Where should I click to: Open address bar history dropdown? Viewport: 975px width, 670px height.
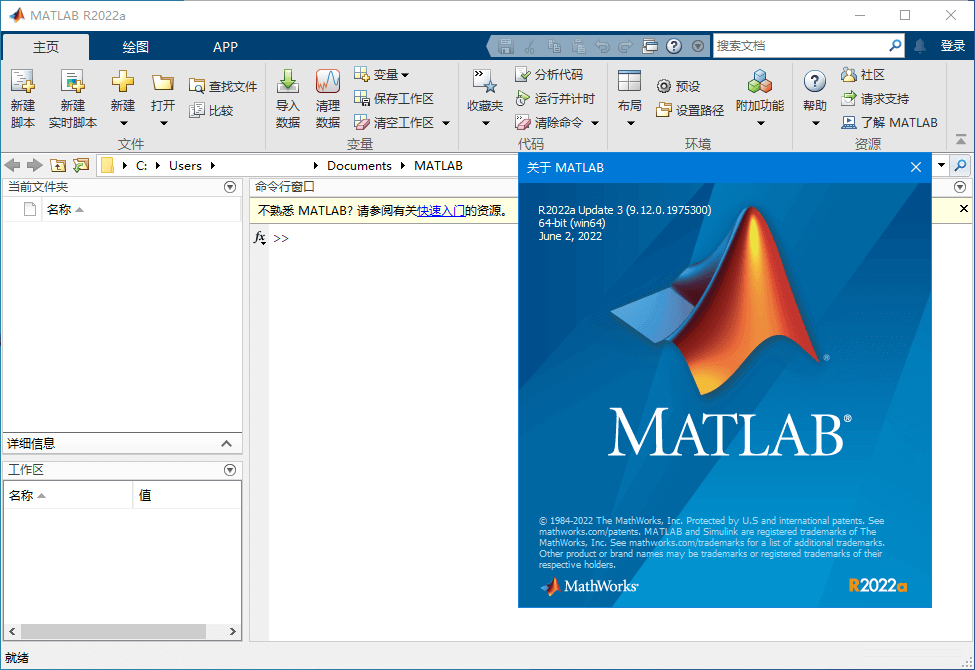(941, 165)
